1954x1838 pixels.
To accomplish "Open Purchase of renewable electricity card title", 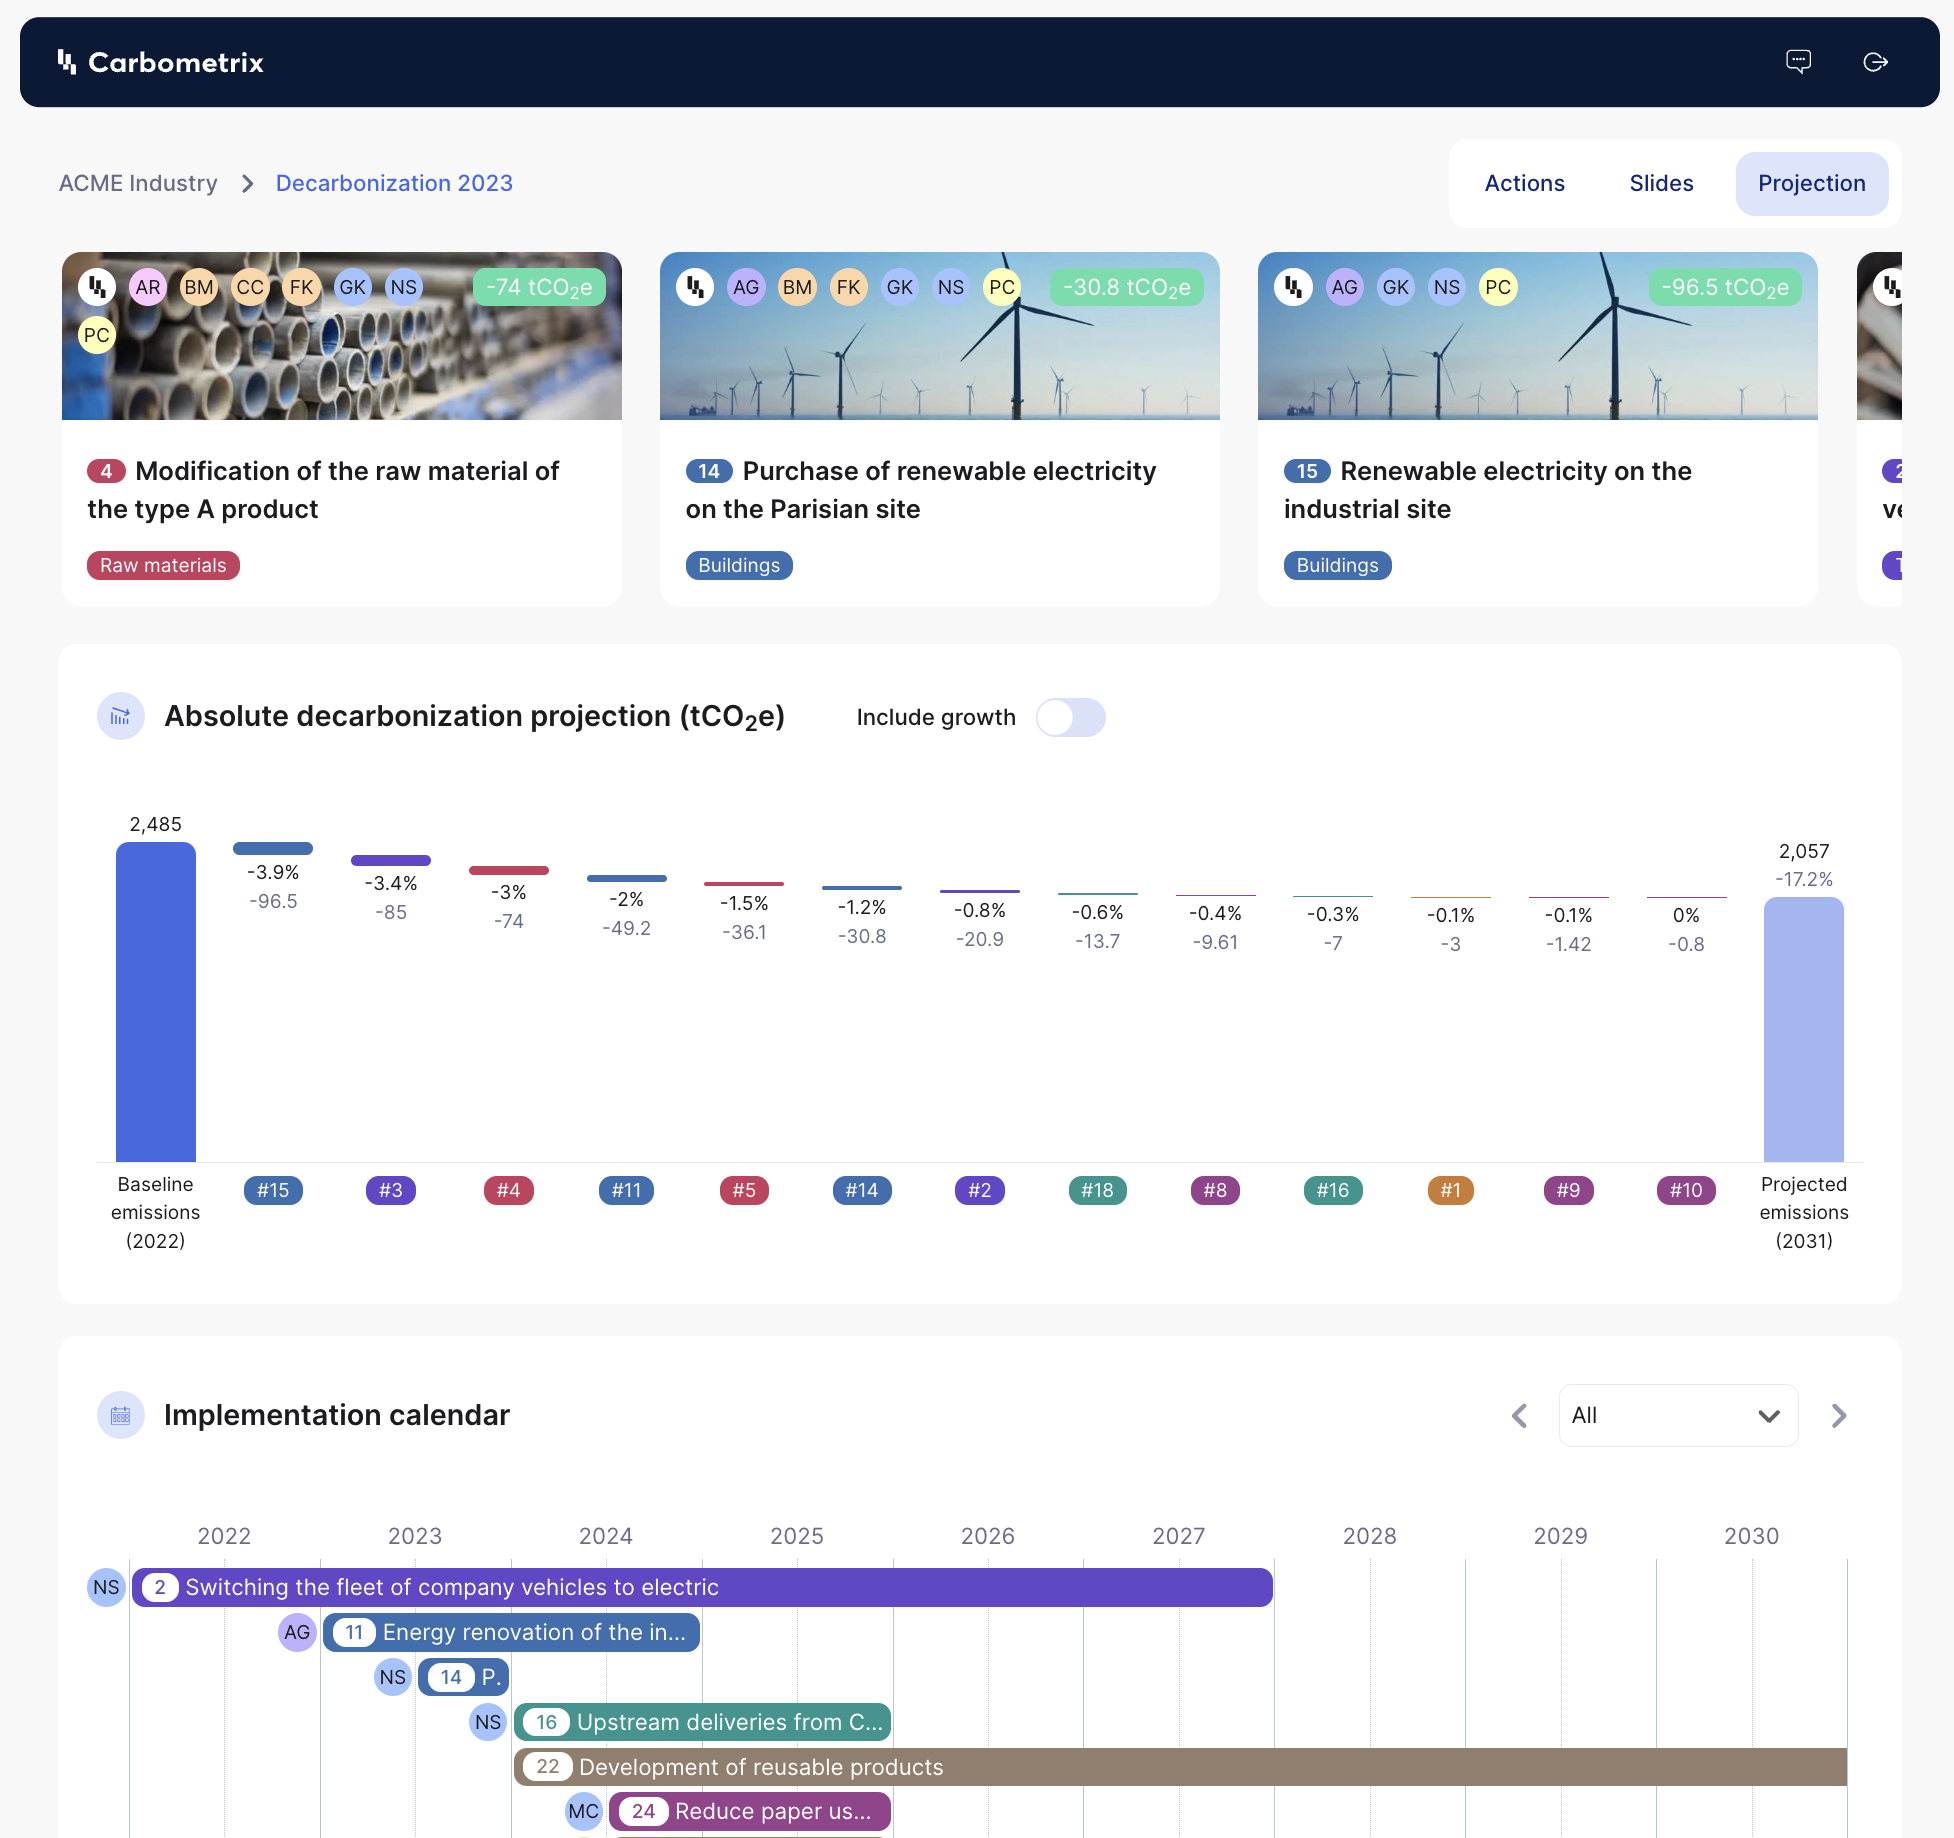I will click(920, 490).
